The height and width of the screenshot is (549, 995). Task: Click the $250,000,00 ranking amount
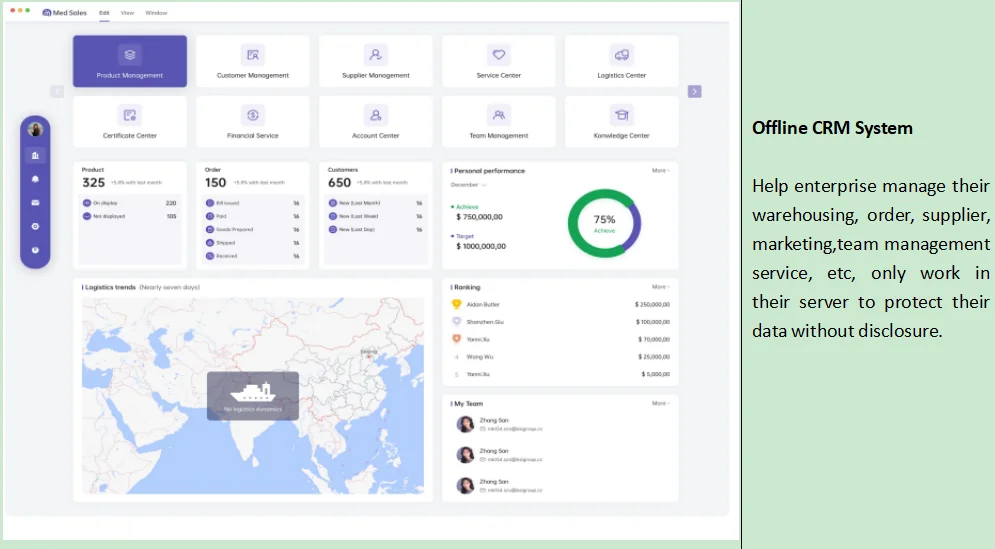tap(652, 305)
